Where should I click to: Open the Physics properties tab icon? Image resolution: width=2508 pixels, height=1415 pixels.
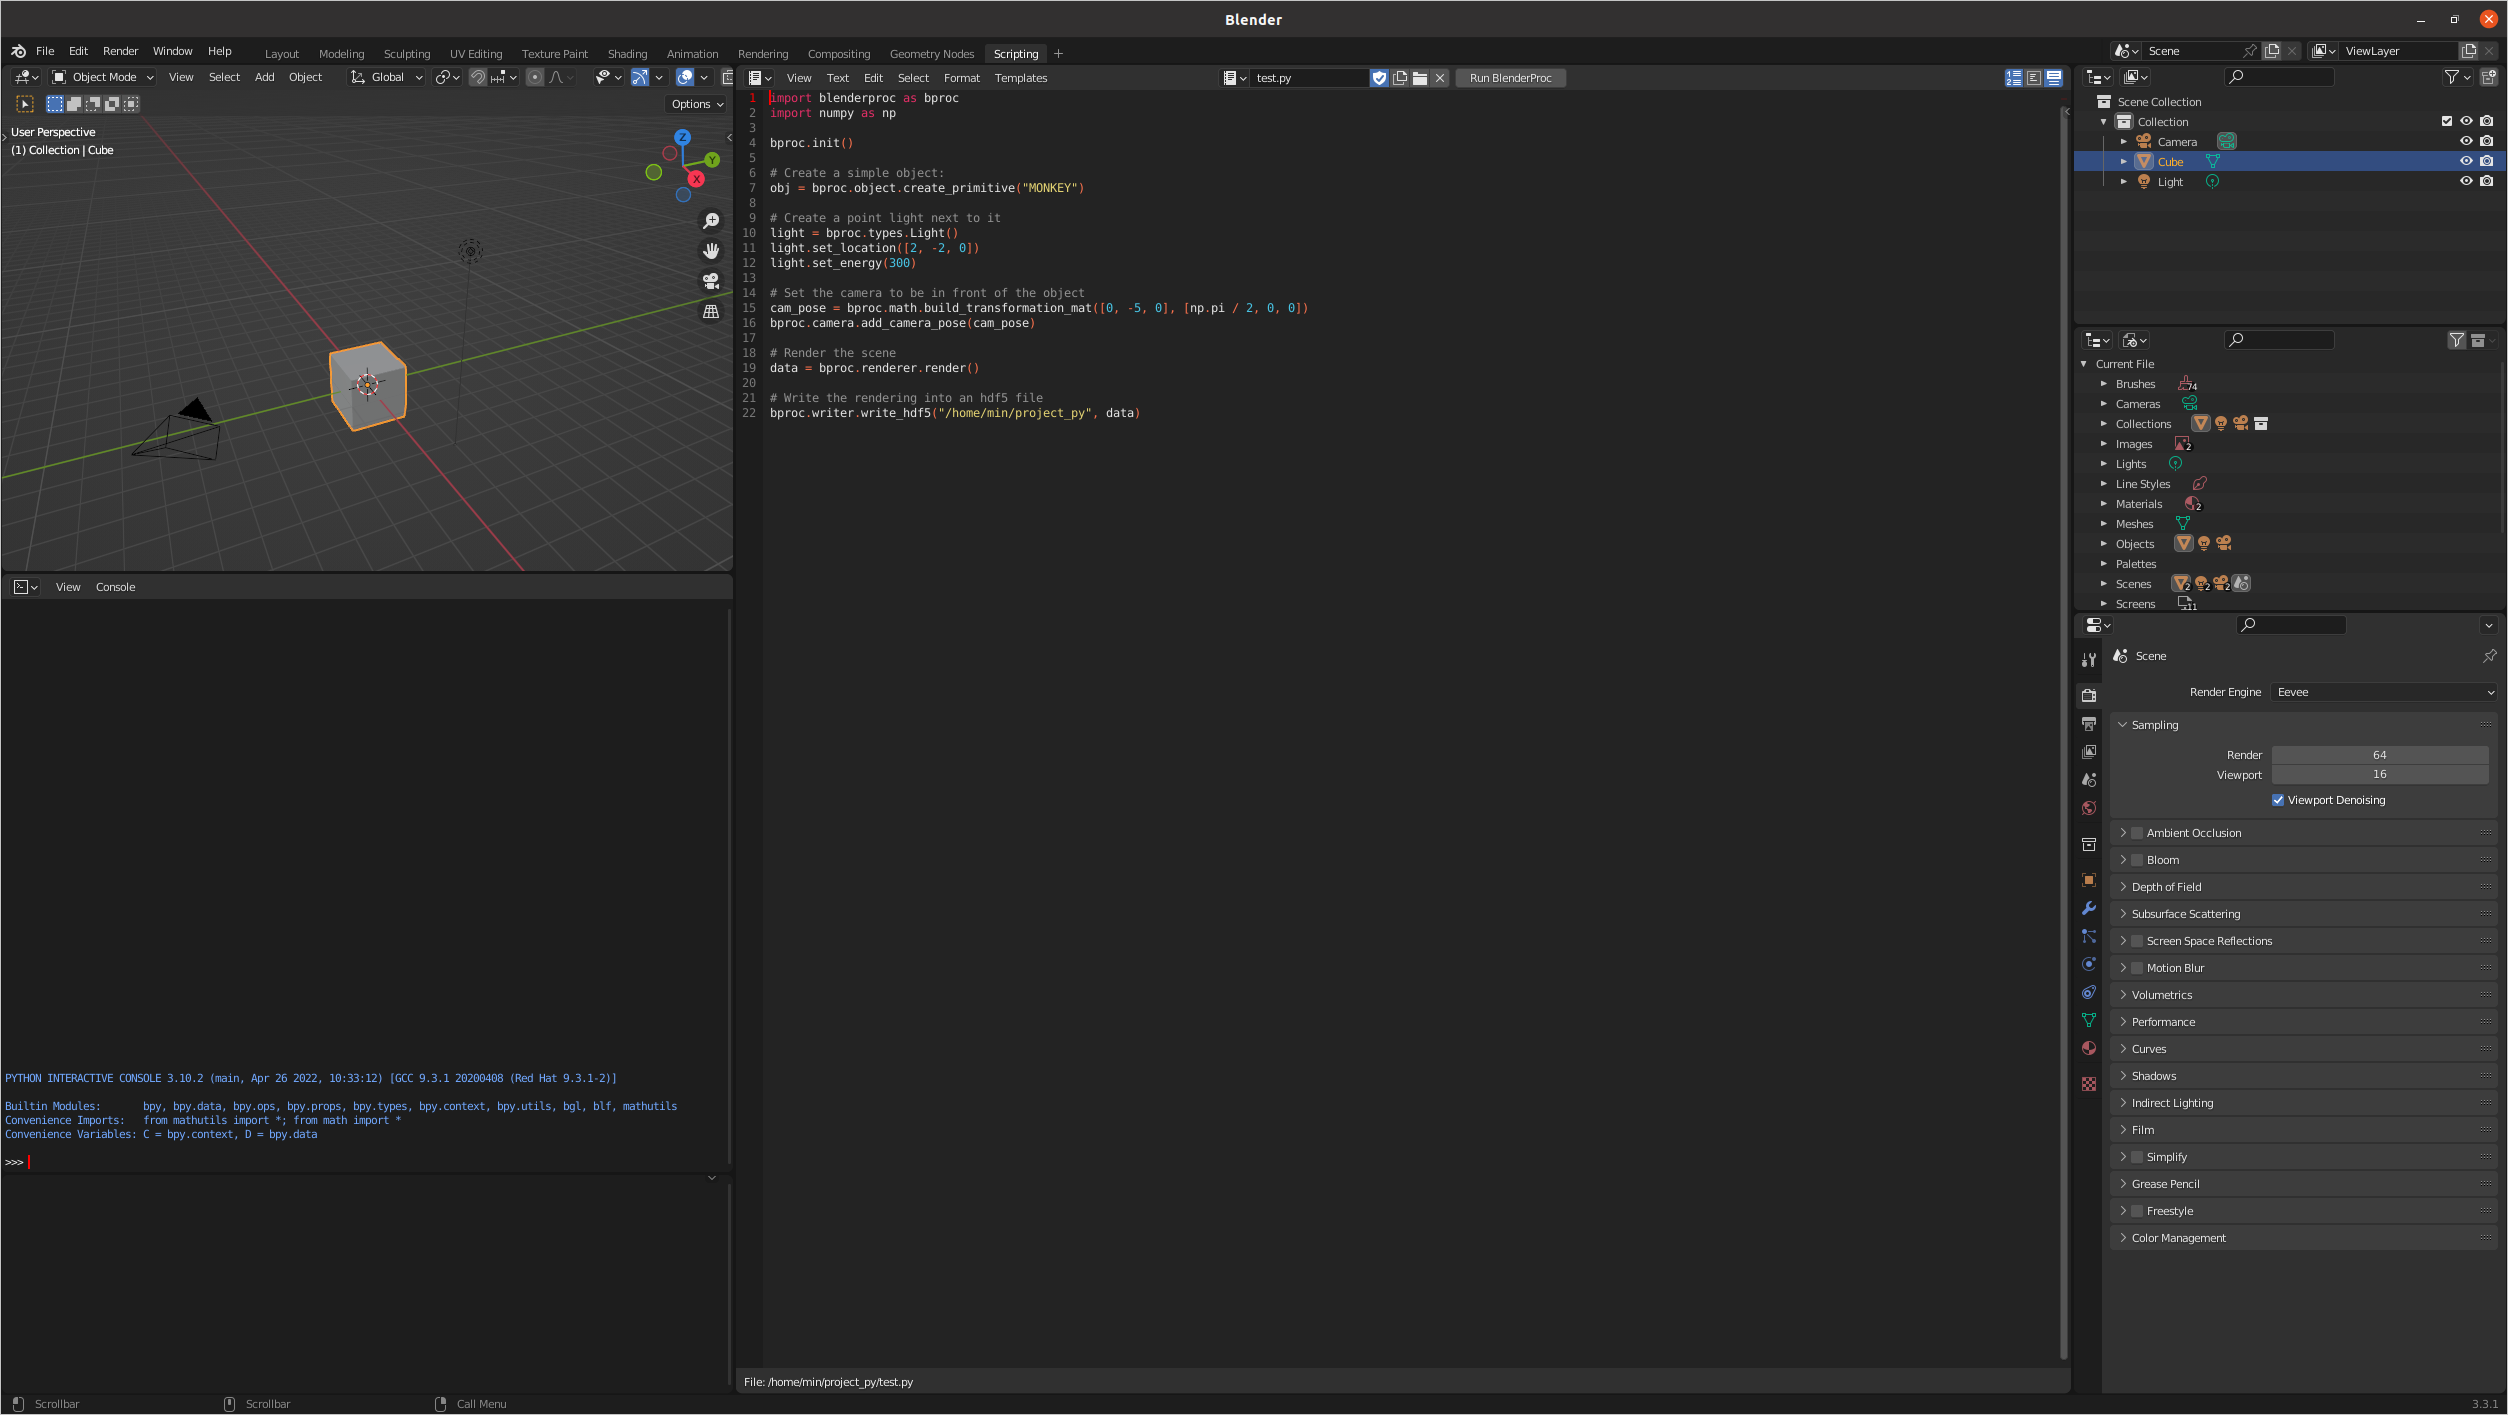click(2089, 964)
